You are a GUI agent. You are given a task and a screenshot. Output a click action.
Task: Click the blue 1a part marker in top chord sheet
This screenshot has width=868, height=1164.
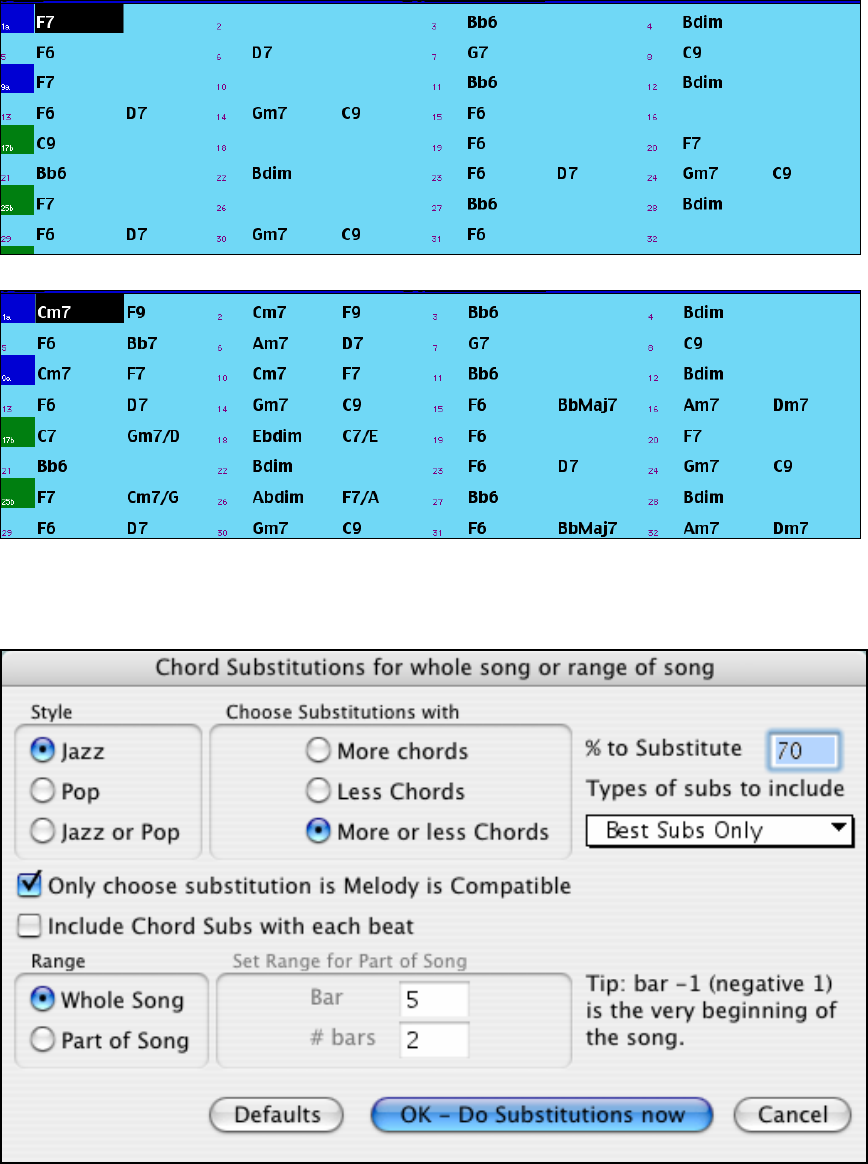coord(17,20)
